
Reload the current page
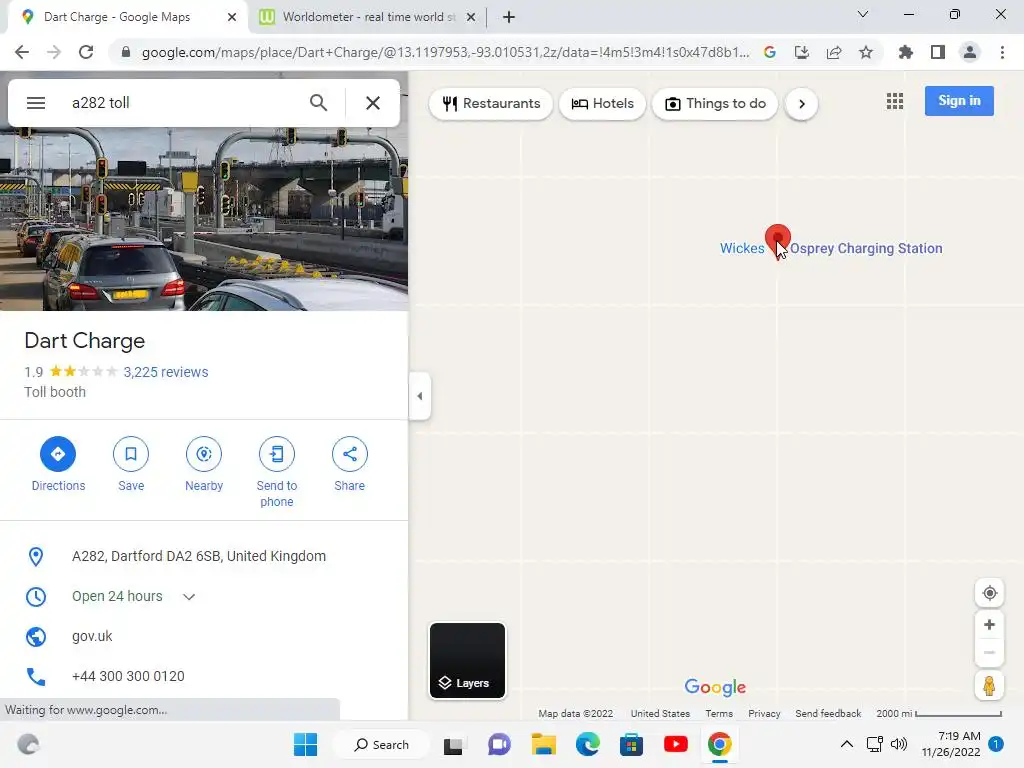pos(86,52)
